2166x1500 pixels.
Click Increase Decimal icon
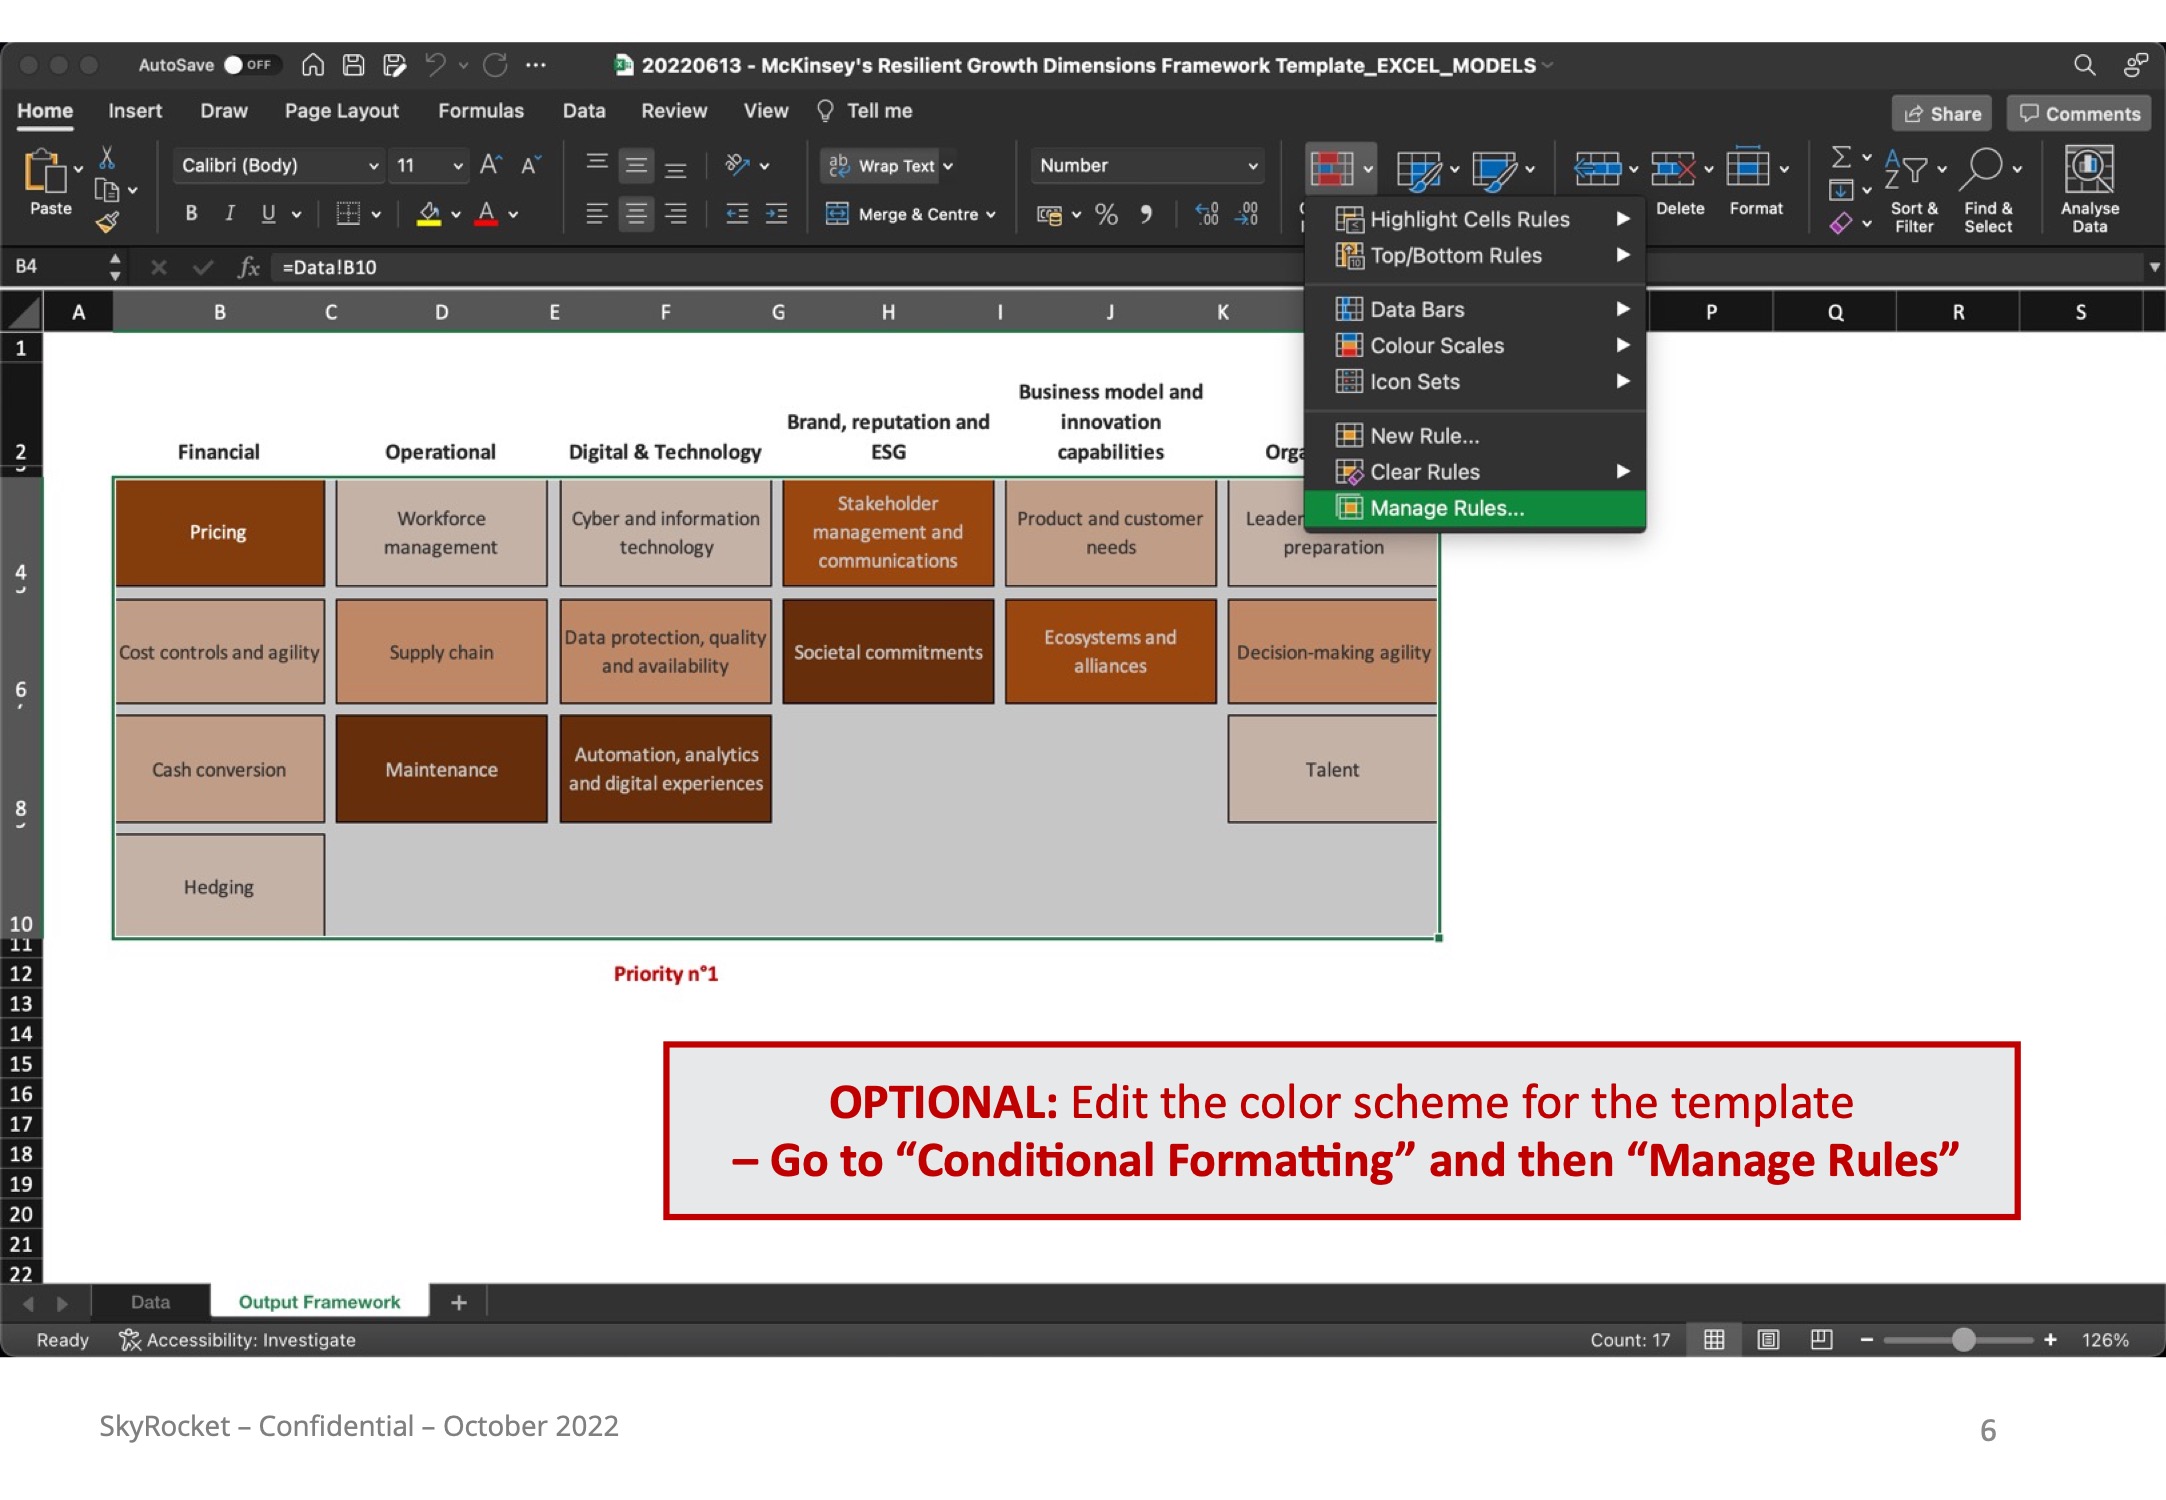[x=1207, y=214]
